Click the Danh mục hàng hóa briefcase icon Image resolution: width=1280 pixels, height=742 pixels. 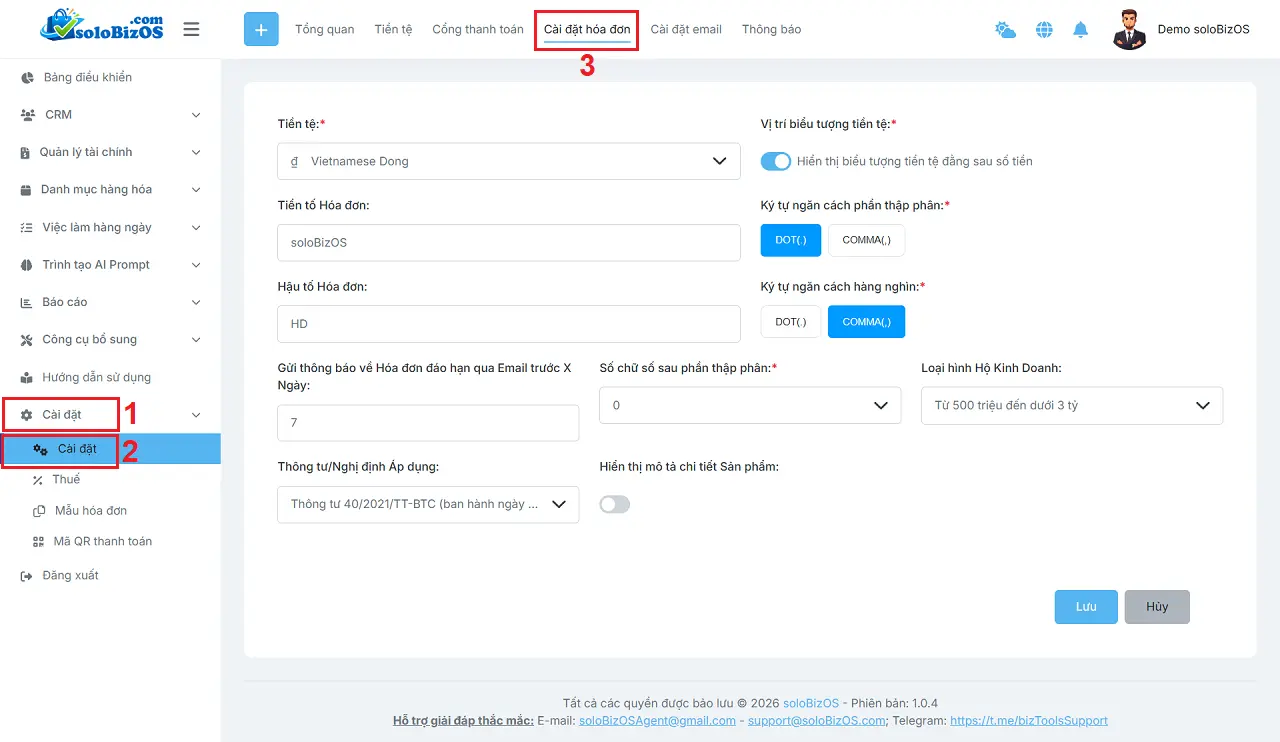point(27,190)
